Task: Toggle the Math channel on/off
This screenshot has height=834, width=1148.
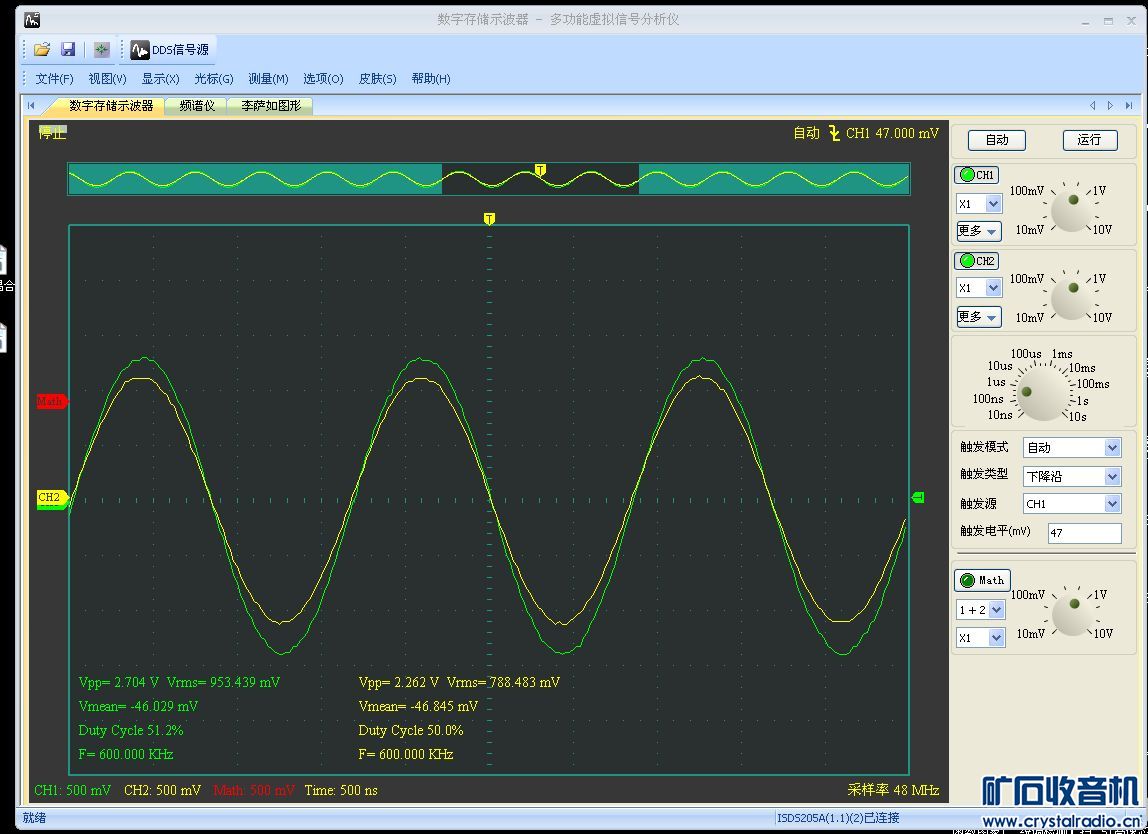Action: [982, 580]
